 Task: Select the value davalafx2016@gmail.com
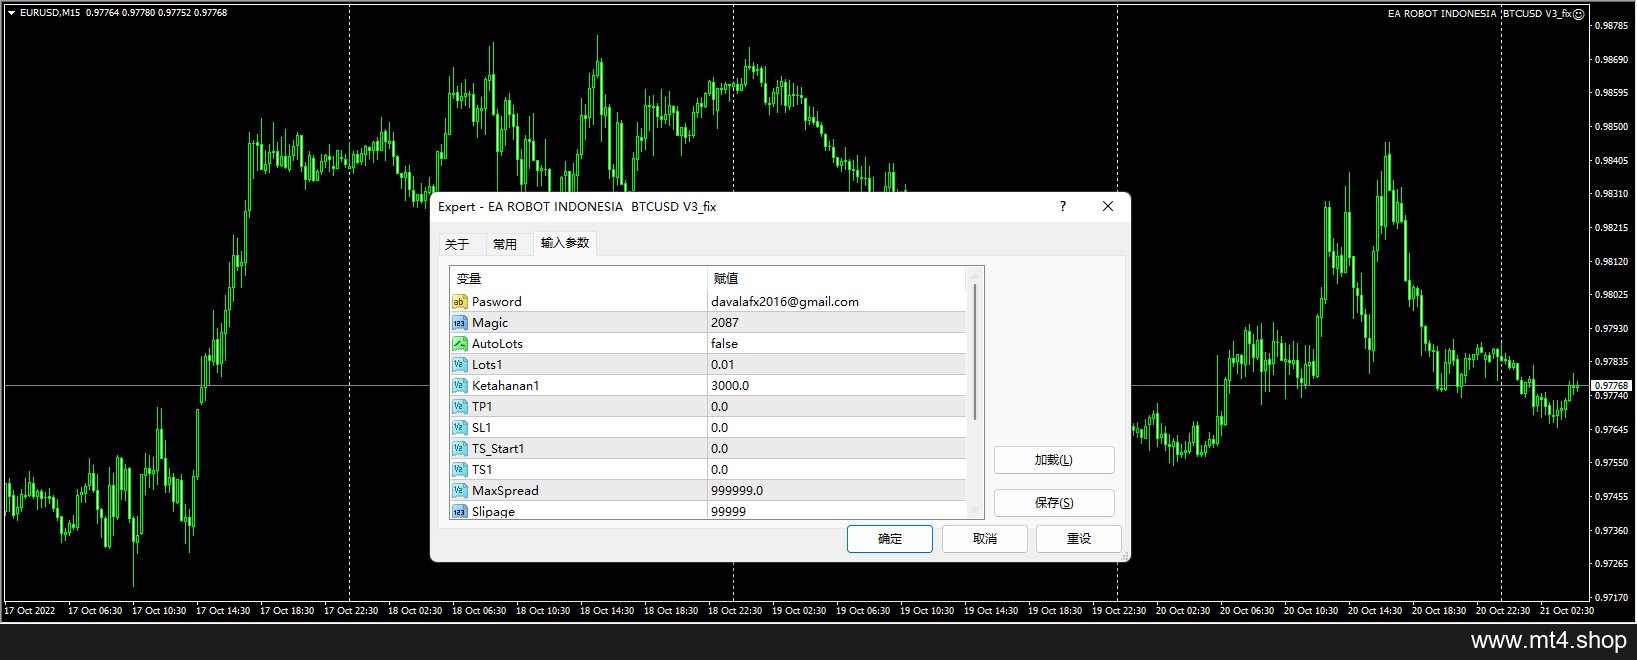[785, 302]
